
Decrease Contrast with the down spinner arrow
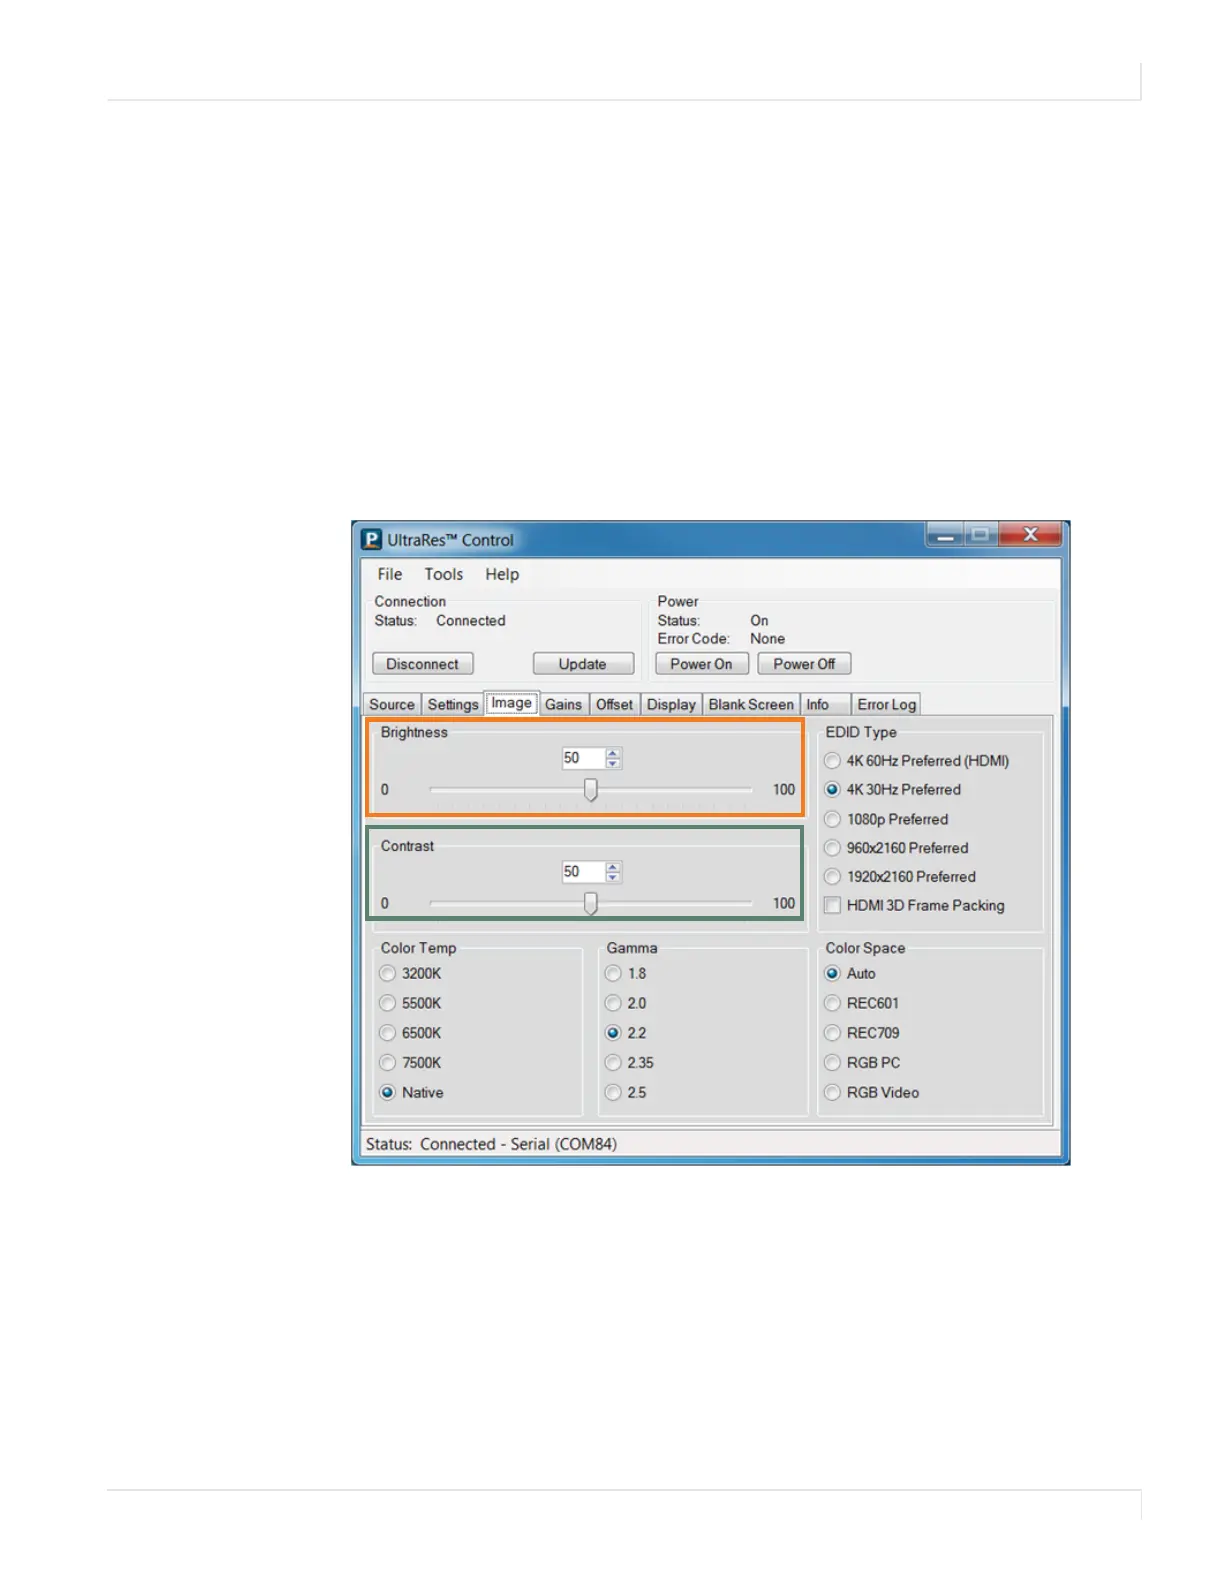pyautogui.click(x=613, y=878)
